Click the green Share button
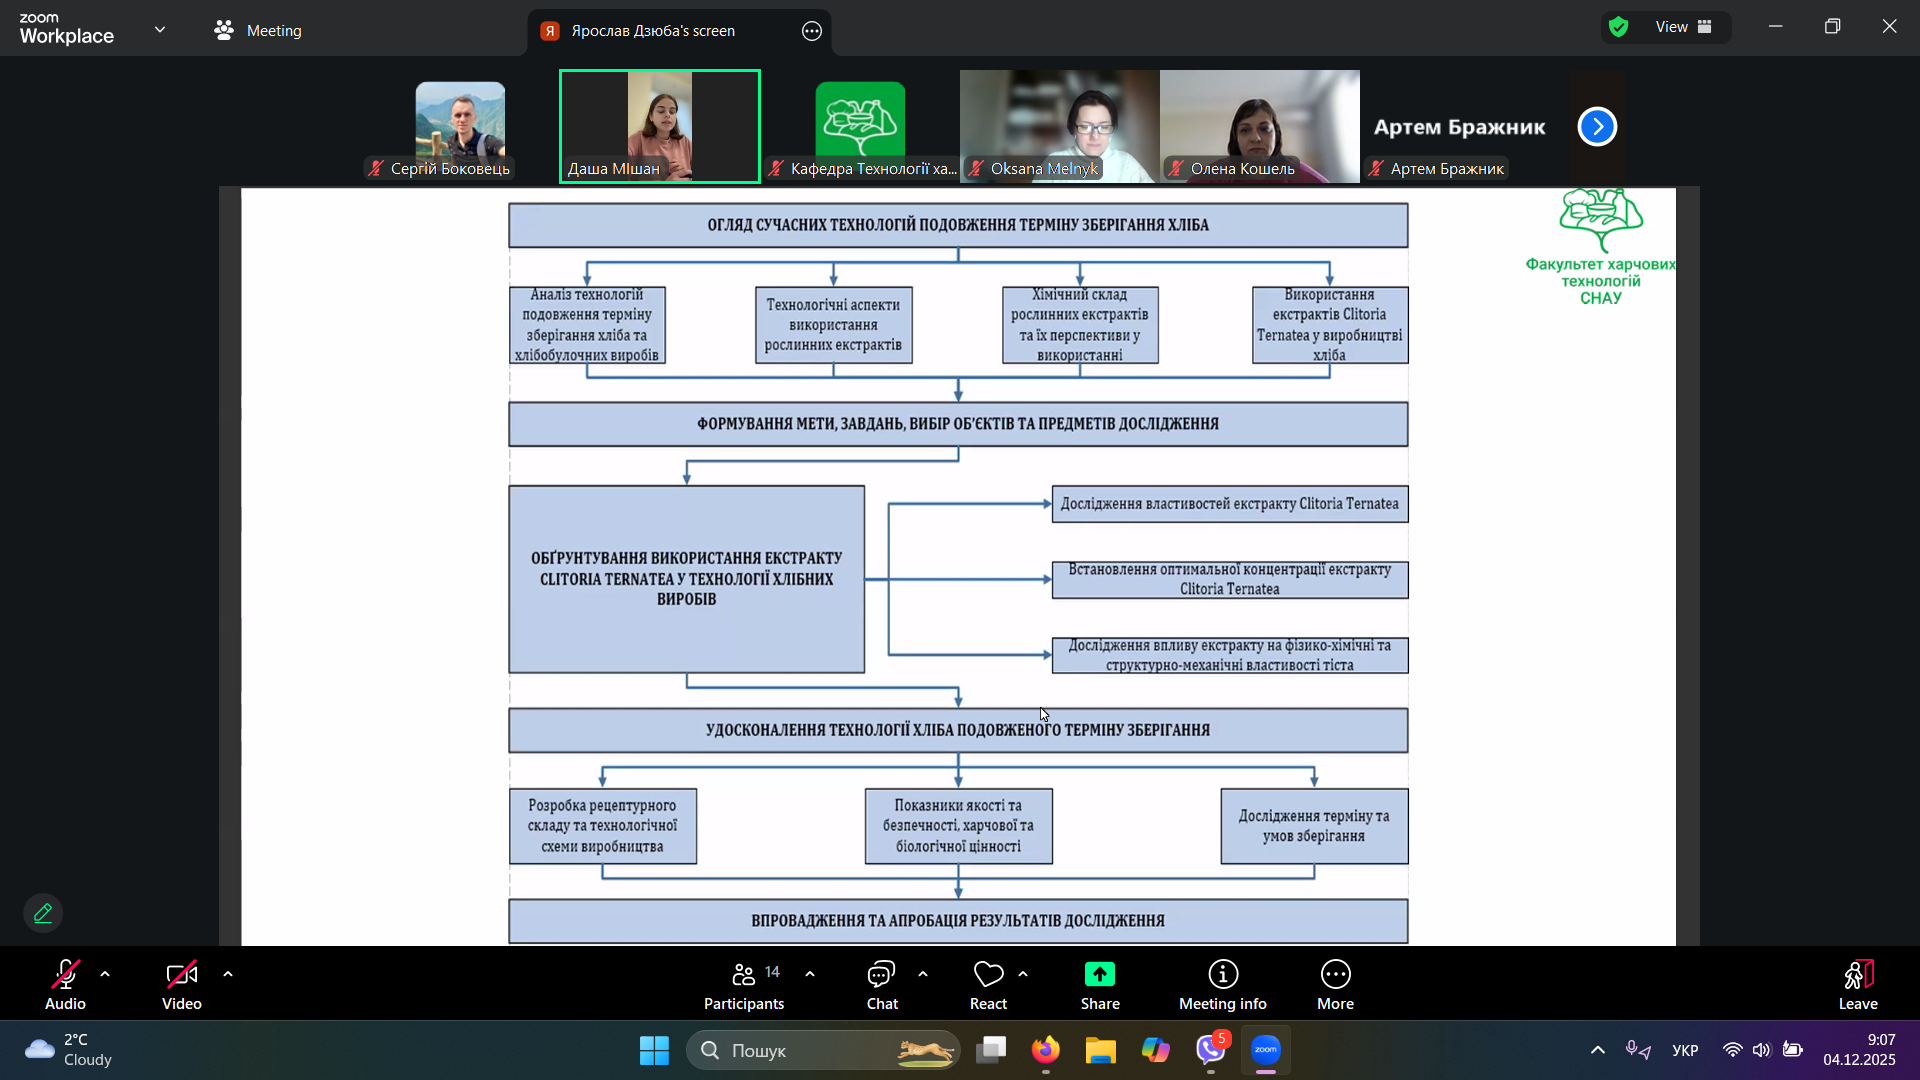 click(x=1099, y=985)
